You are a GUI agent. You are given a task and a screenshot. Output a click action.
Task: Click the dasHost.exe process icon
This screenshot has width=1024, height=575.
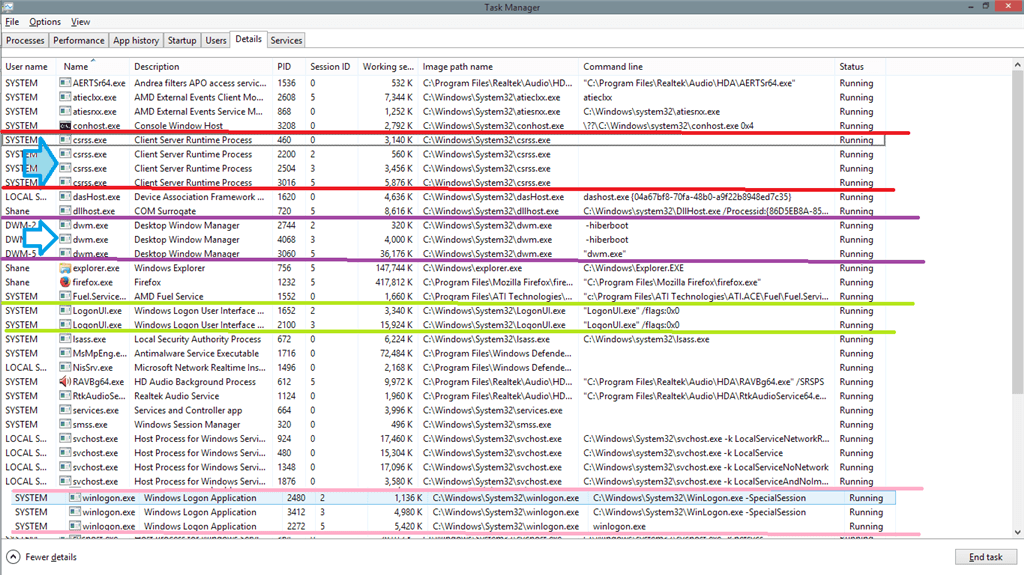pos(65,197)
